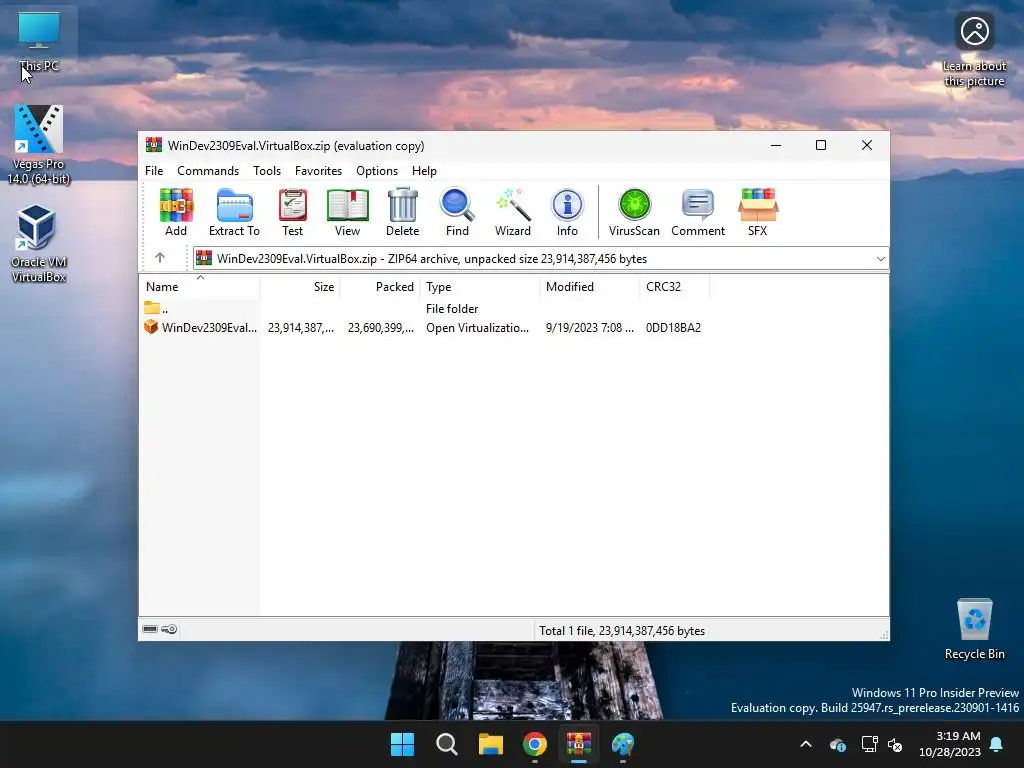Open the clock and date in taskbar

[950, 744]
